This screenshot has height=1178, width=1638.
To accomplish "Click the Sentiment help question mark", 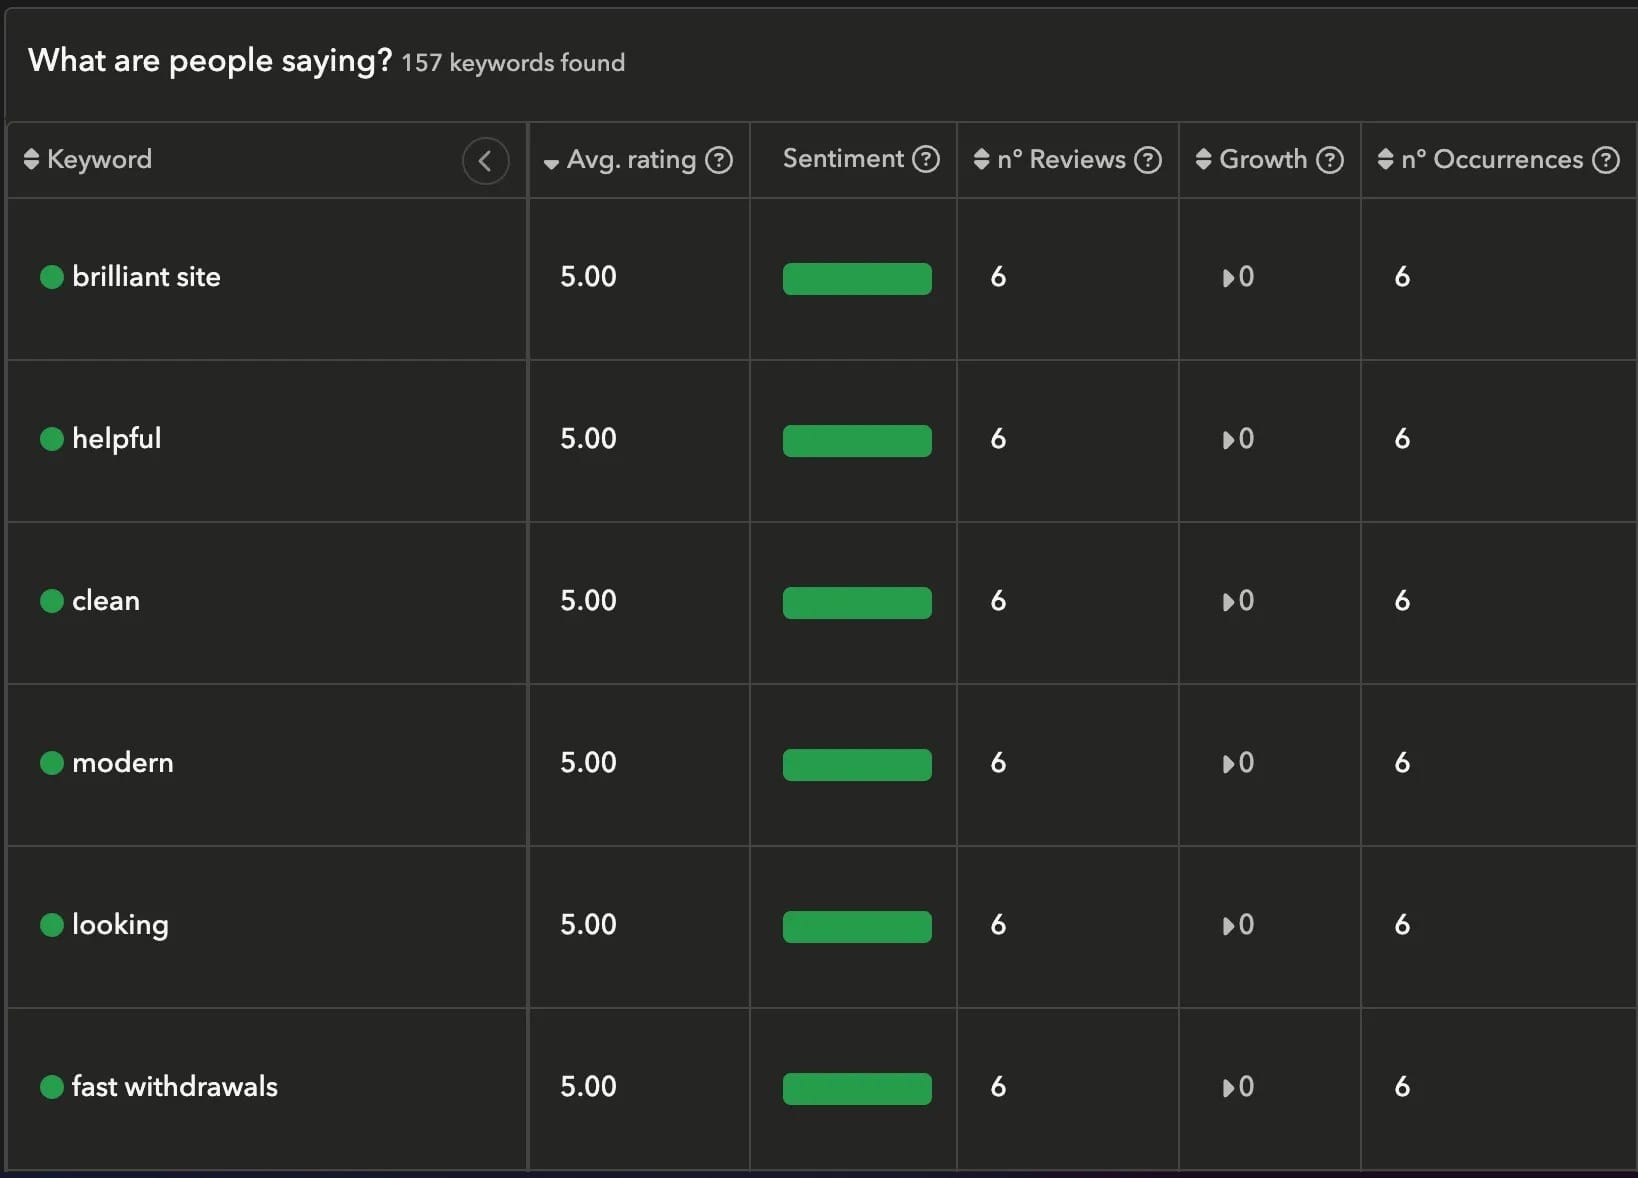I will coord(926,159).
